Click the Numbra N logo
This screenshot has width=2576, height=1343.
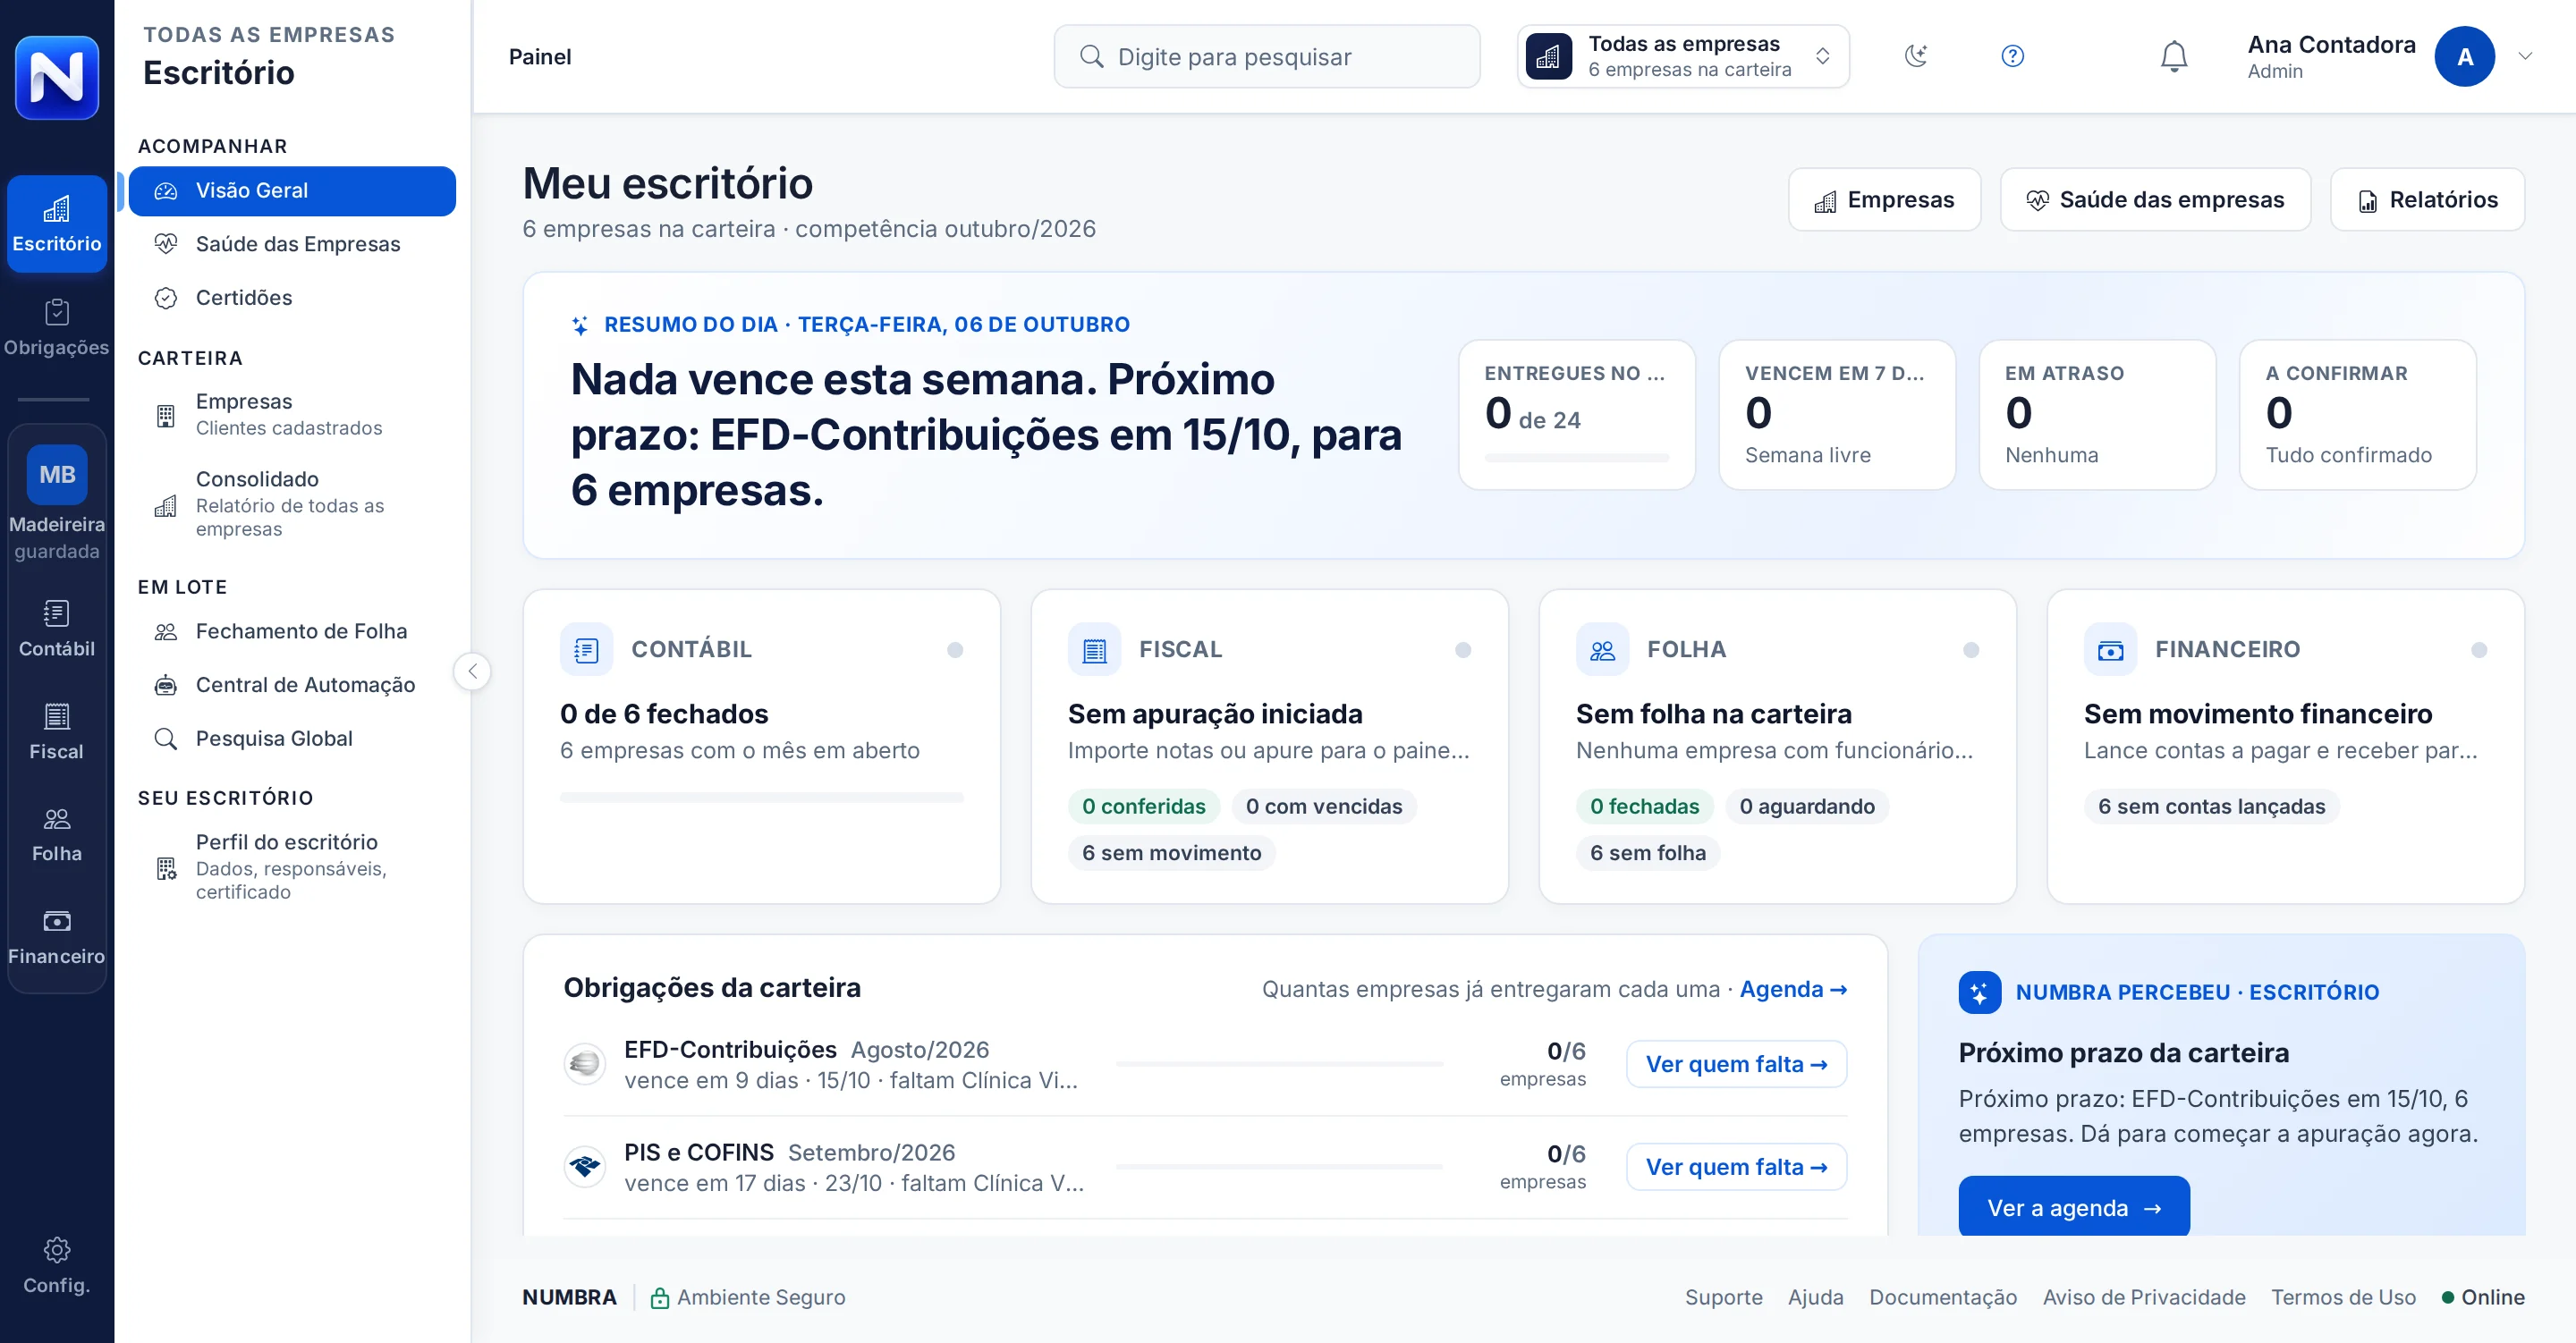pyautogui.click(x=57, y=77)
